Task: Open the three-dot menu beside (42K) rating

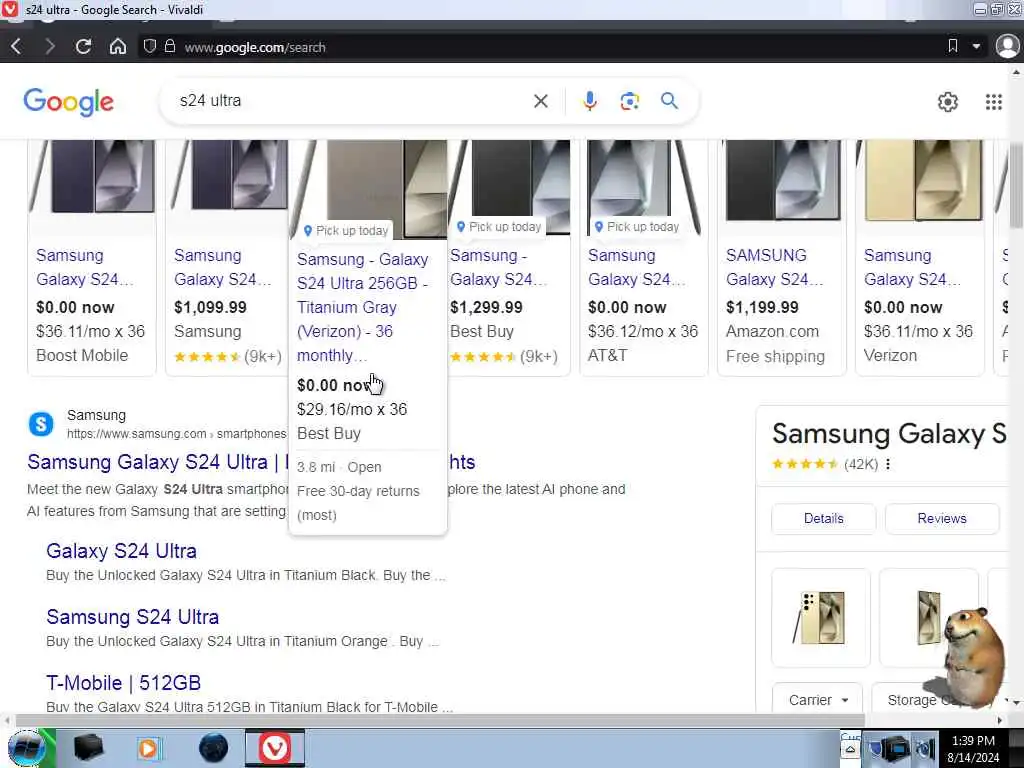Action: pyautogui.click(x=888, y=464)
